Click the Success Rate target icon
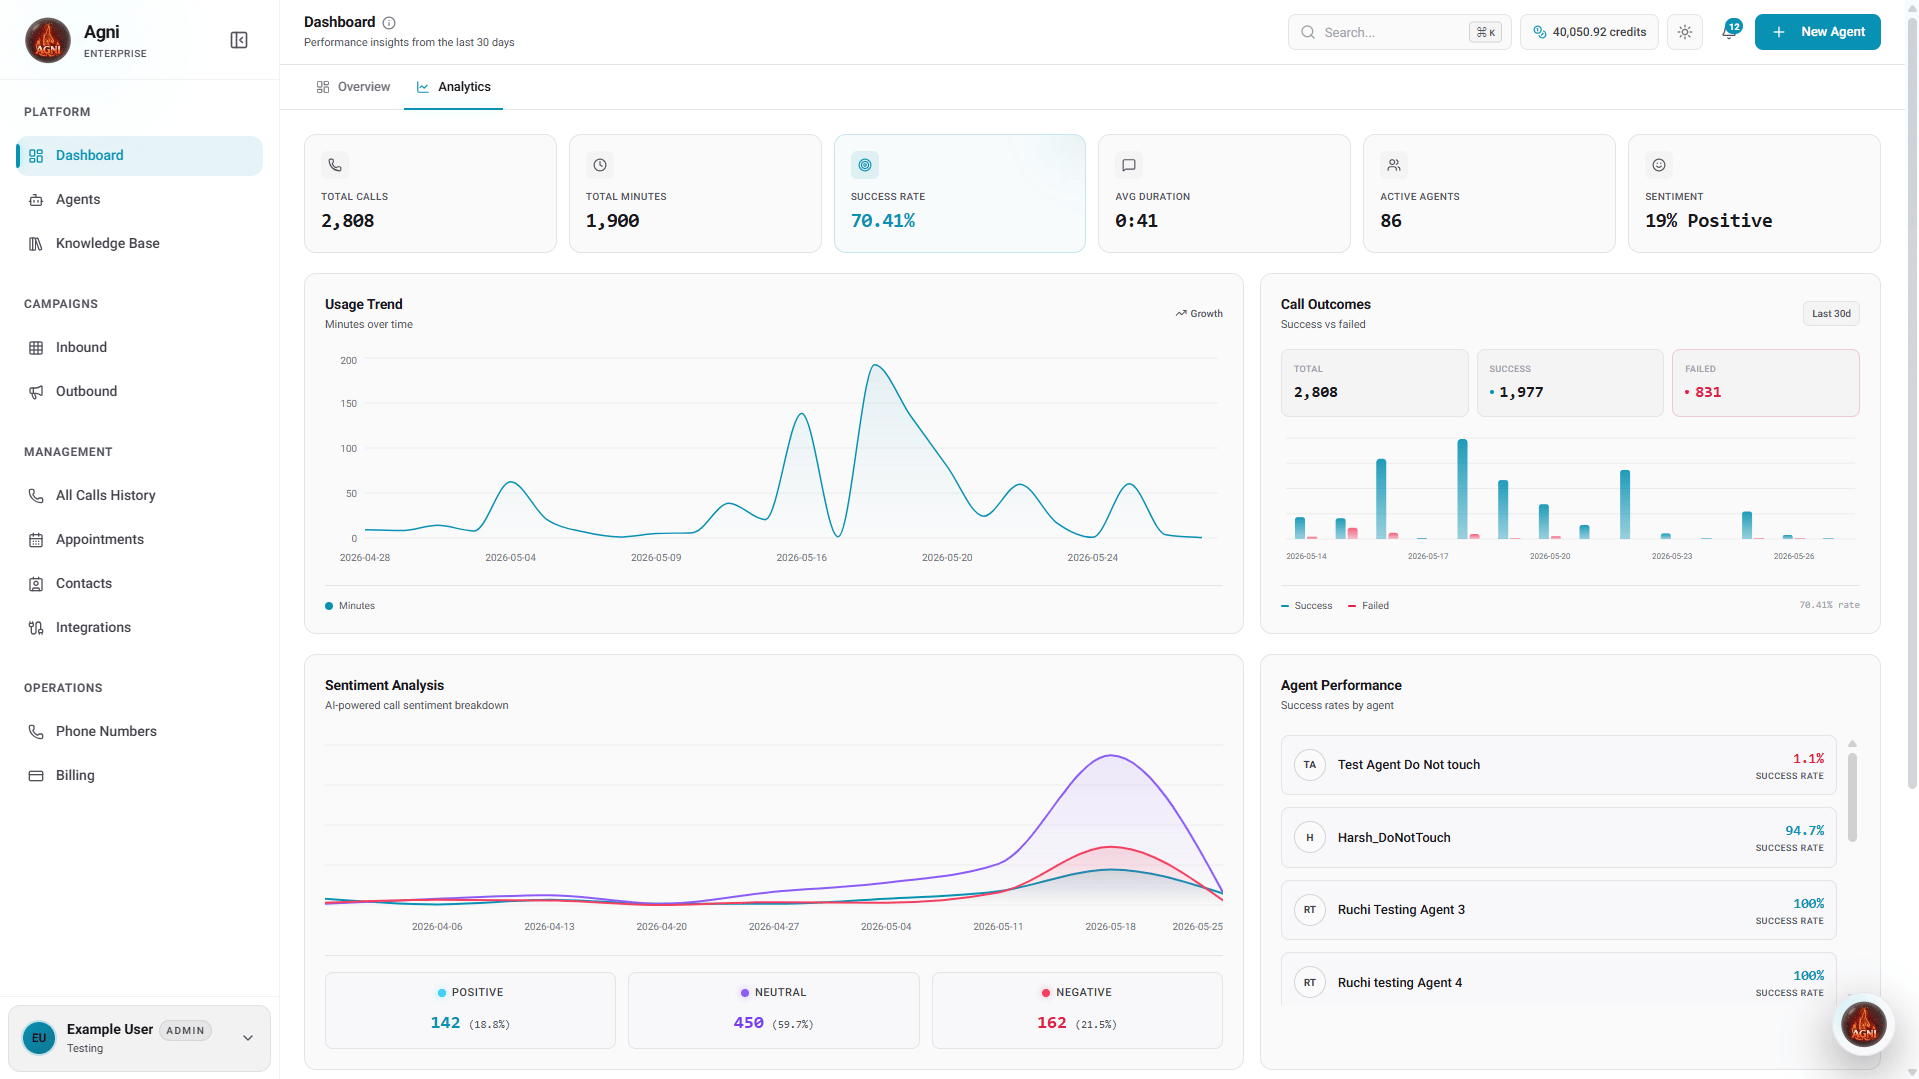This screenshot has height=1079, width=1919. pyautogui.click(x=865, y=165)
